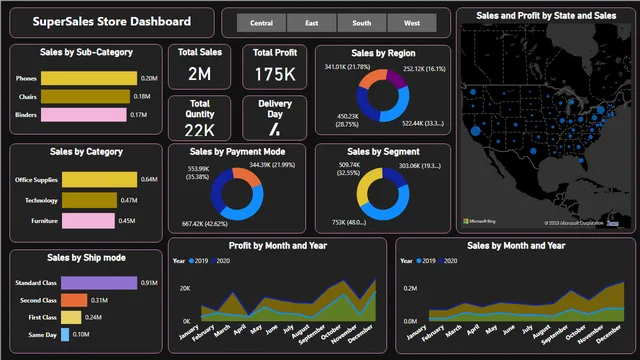Image resolution: width=640 pixels, height=360 pixels.
Task: Click the Delivery Day card value
Action: tap(275, 129)
